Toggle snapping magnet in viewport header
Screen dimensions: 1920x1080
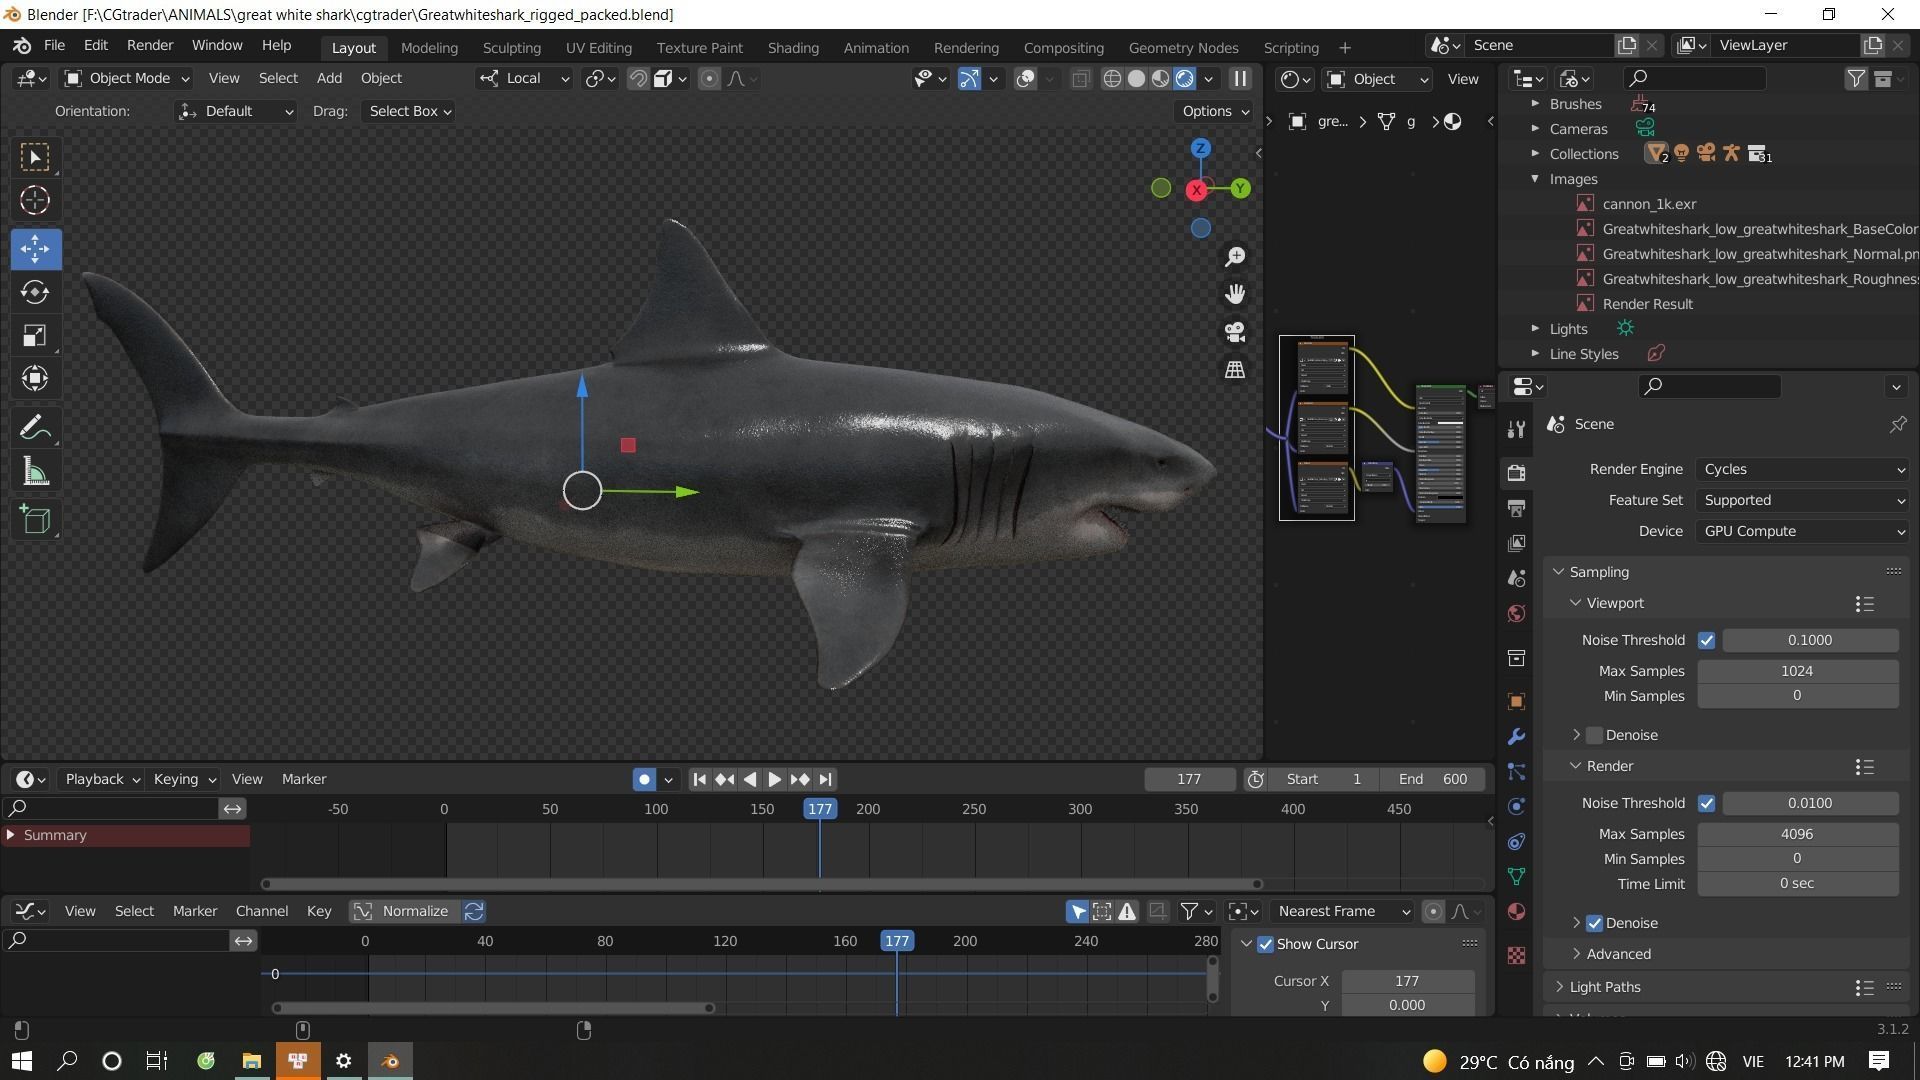click(x=638, y=79)
